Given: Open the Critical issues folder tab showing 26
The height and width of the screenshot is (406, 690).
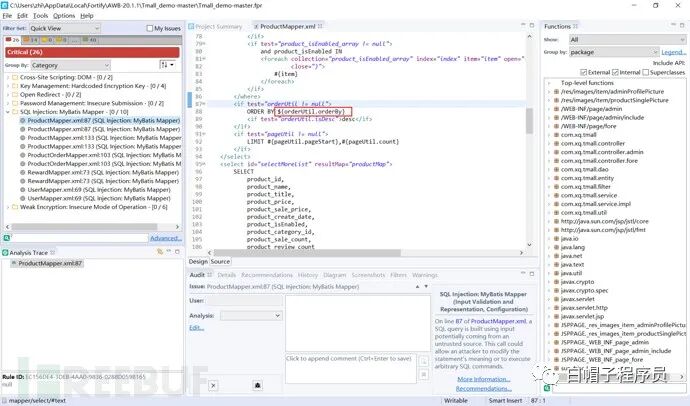Looking at the screenshot, I should click(x=12, y=40).
